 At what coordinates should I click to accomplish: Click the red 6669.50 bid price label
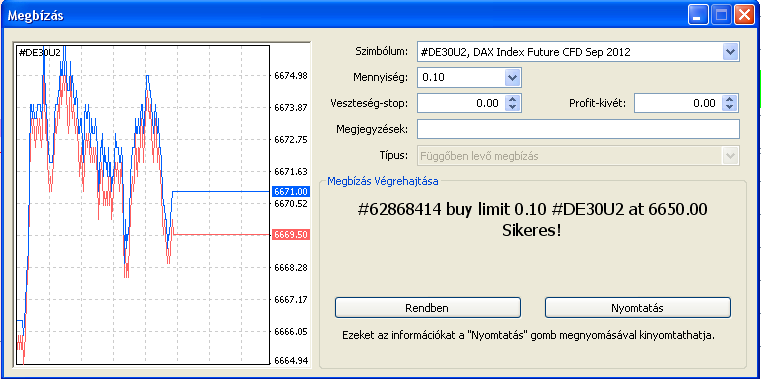(x=291, y=234)
